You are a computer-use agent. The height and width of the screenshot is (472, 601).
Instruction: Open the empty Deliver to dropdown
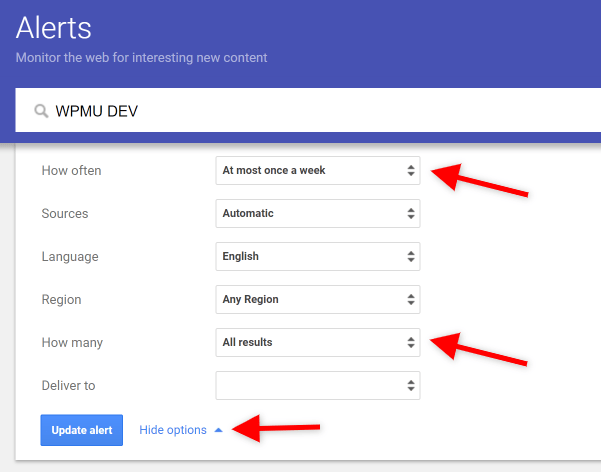coord(318,385)
